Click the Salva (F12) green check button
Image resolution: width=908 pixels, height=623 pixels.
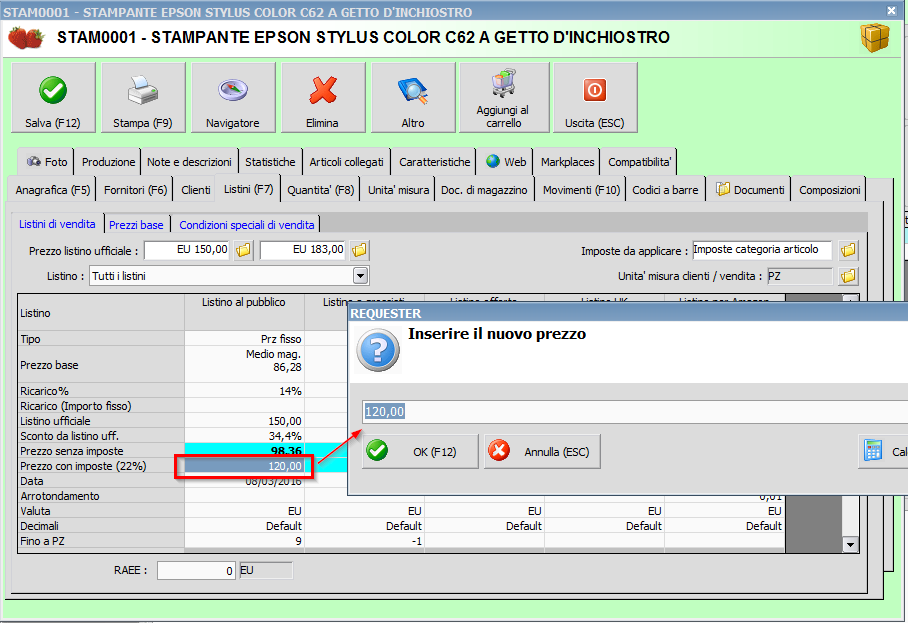(53, 98)
